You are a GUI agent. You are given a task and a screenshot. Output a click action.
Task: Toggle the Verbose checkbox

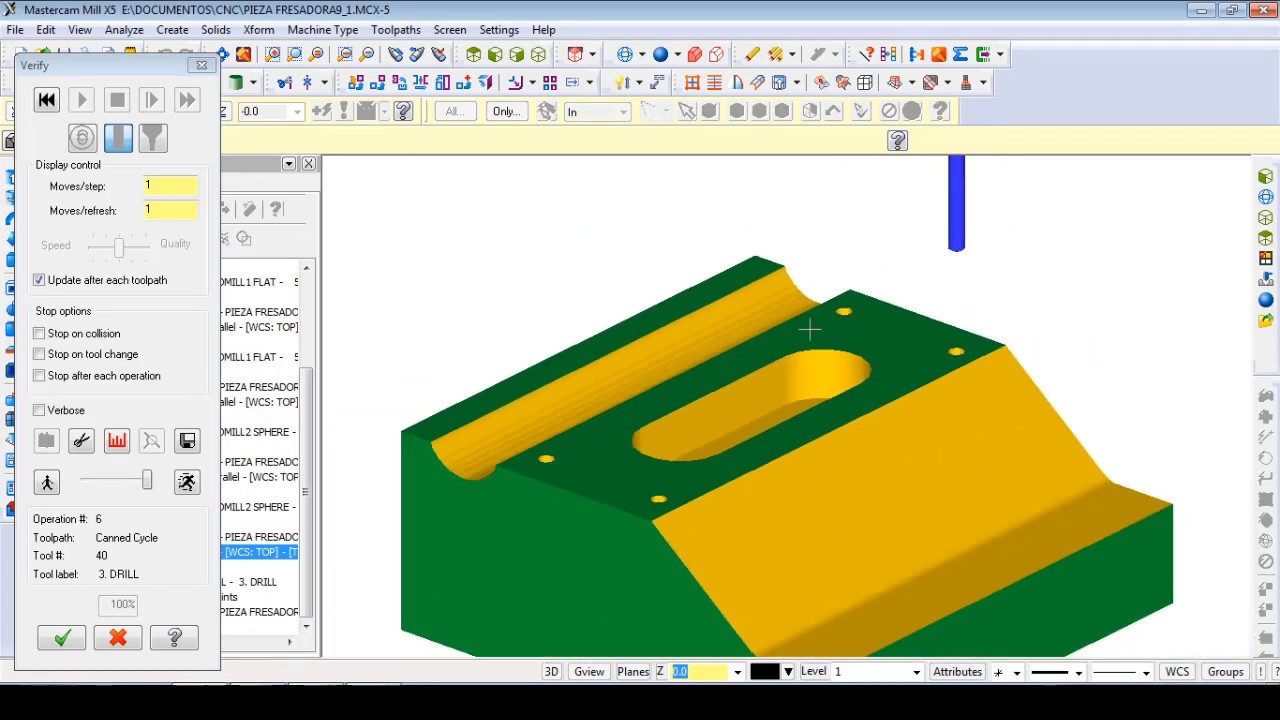point(39,410)
